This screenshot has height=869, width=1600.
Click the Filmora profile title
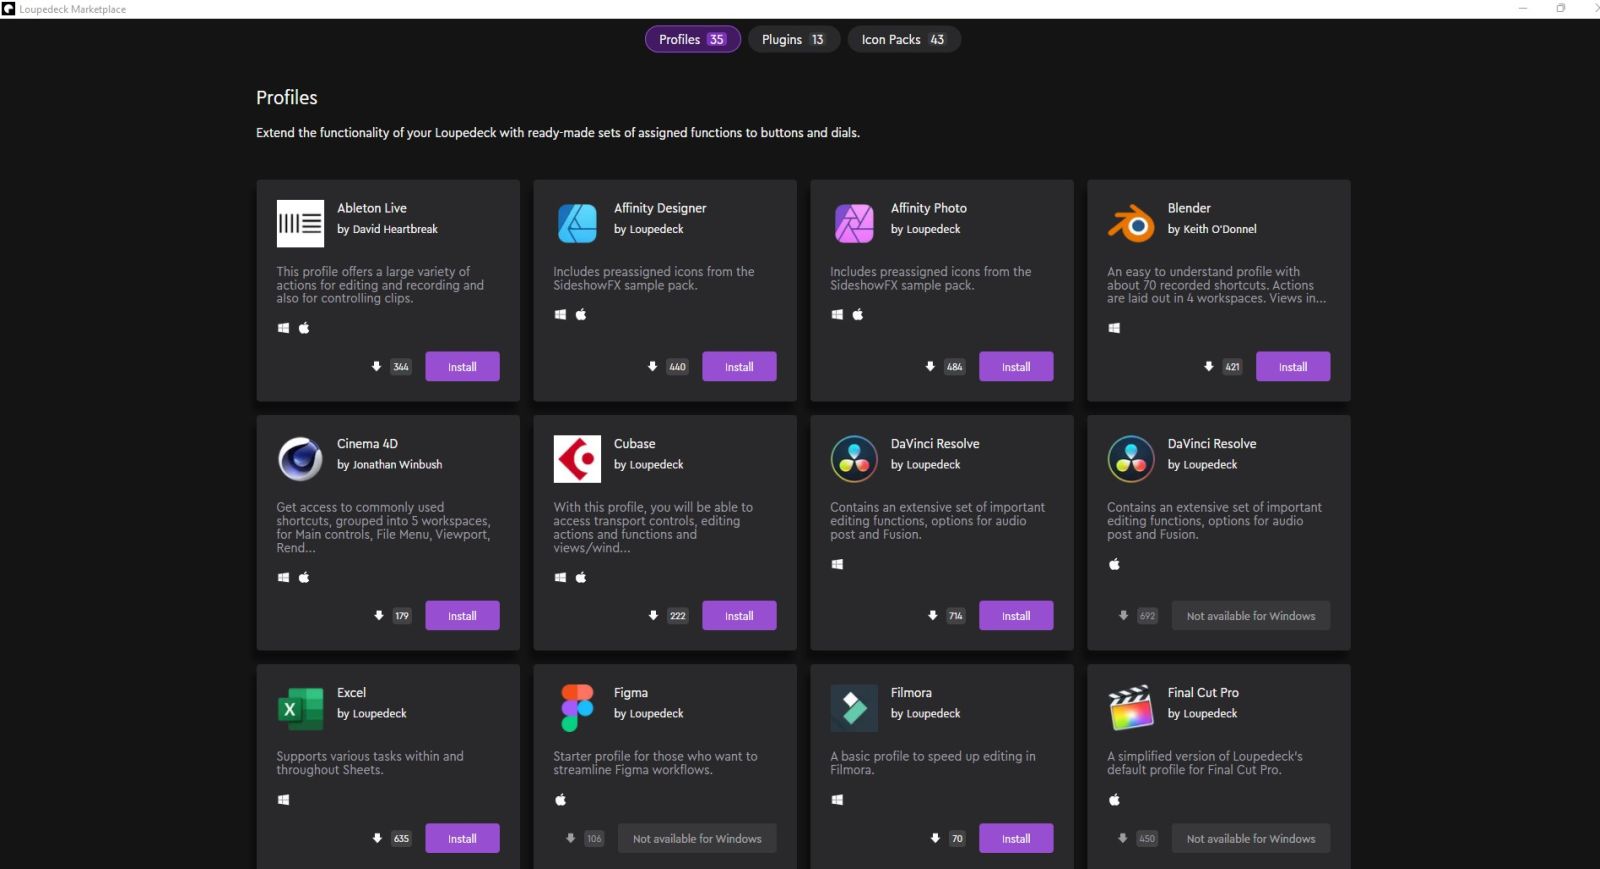[911, 693]
